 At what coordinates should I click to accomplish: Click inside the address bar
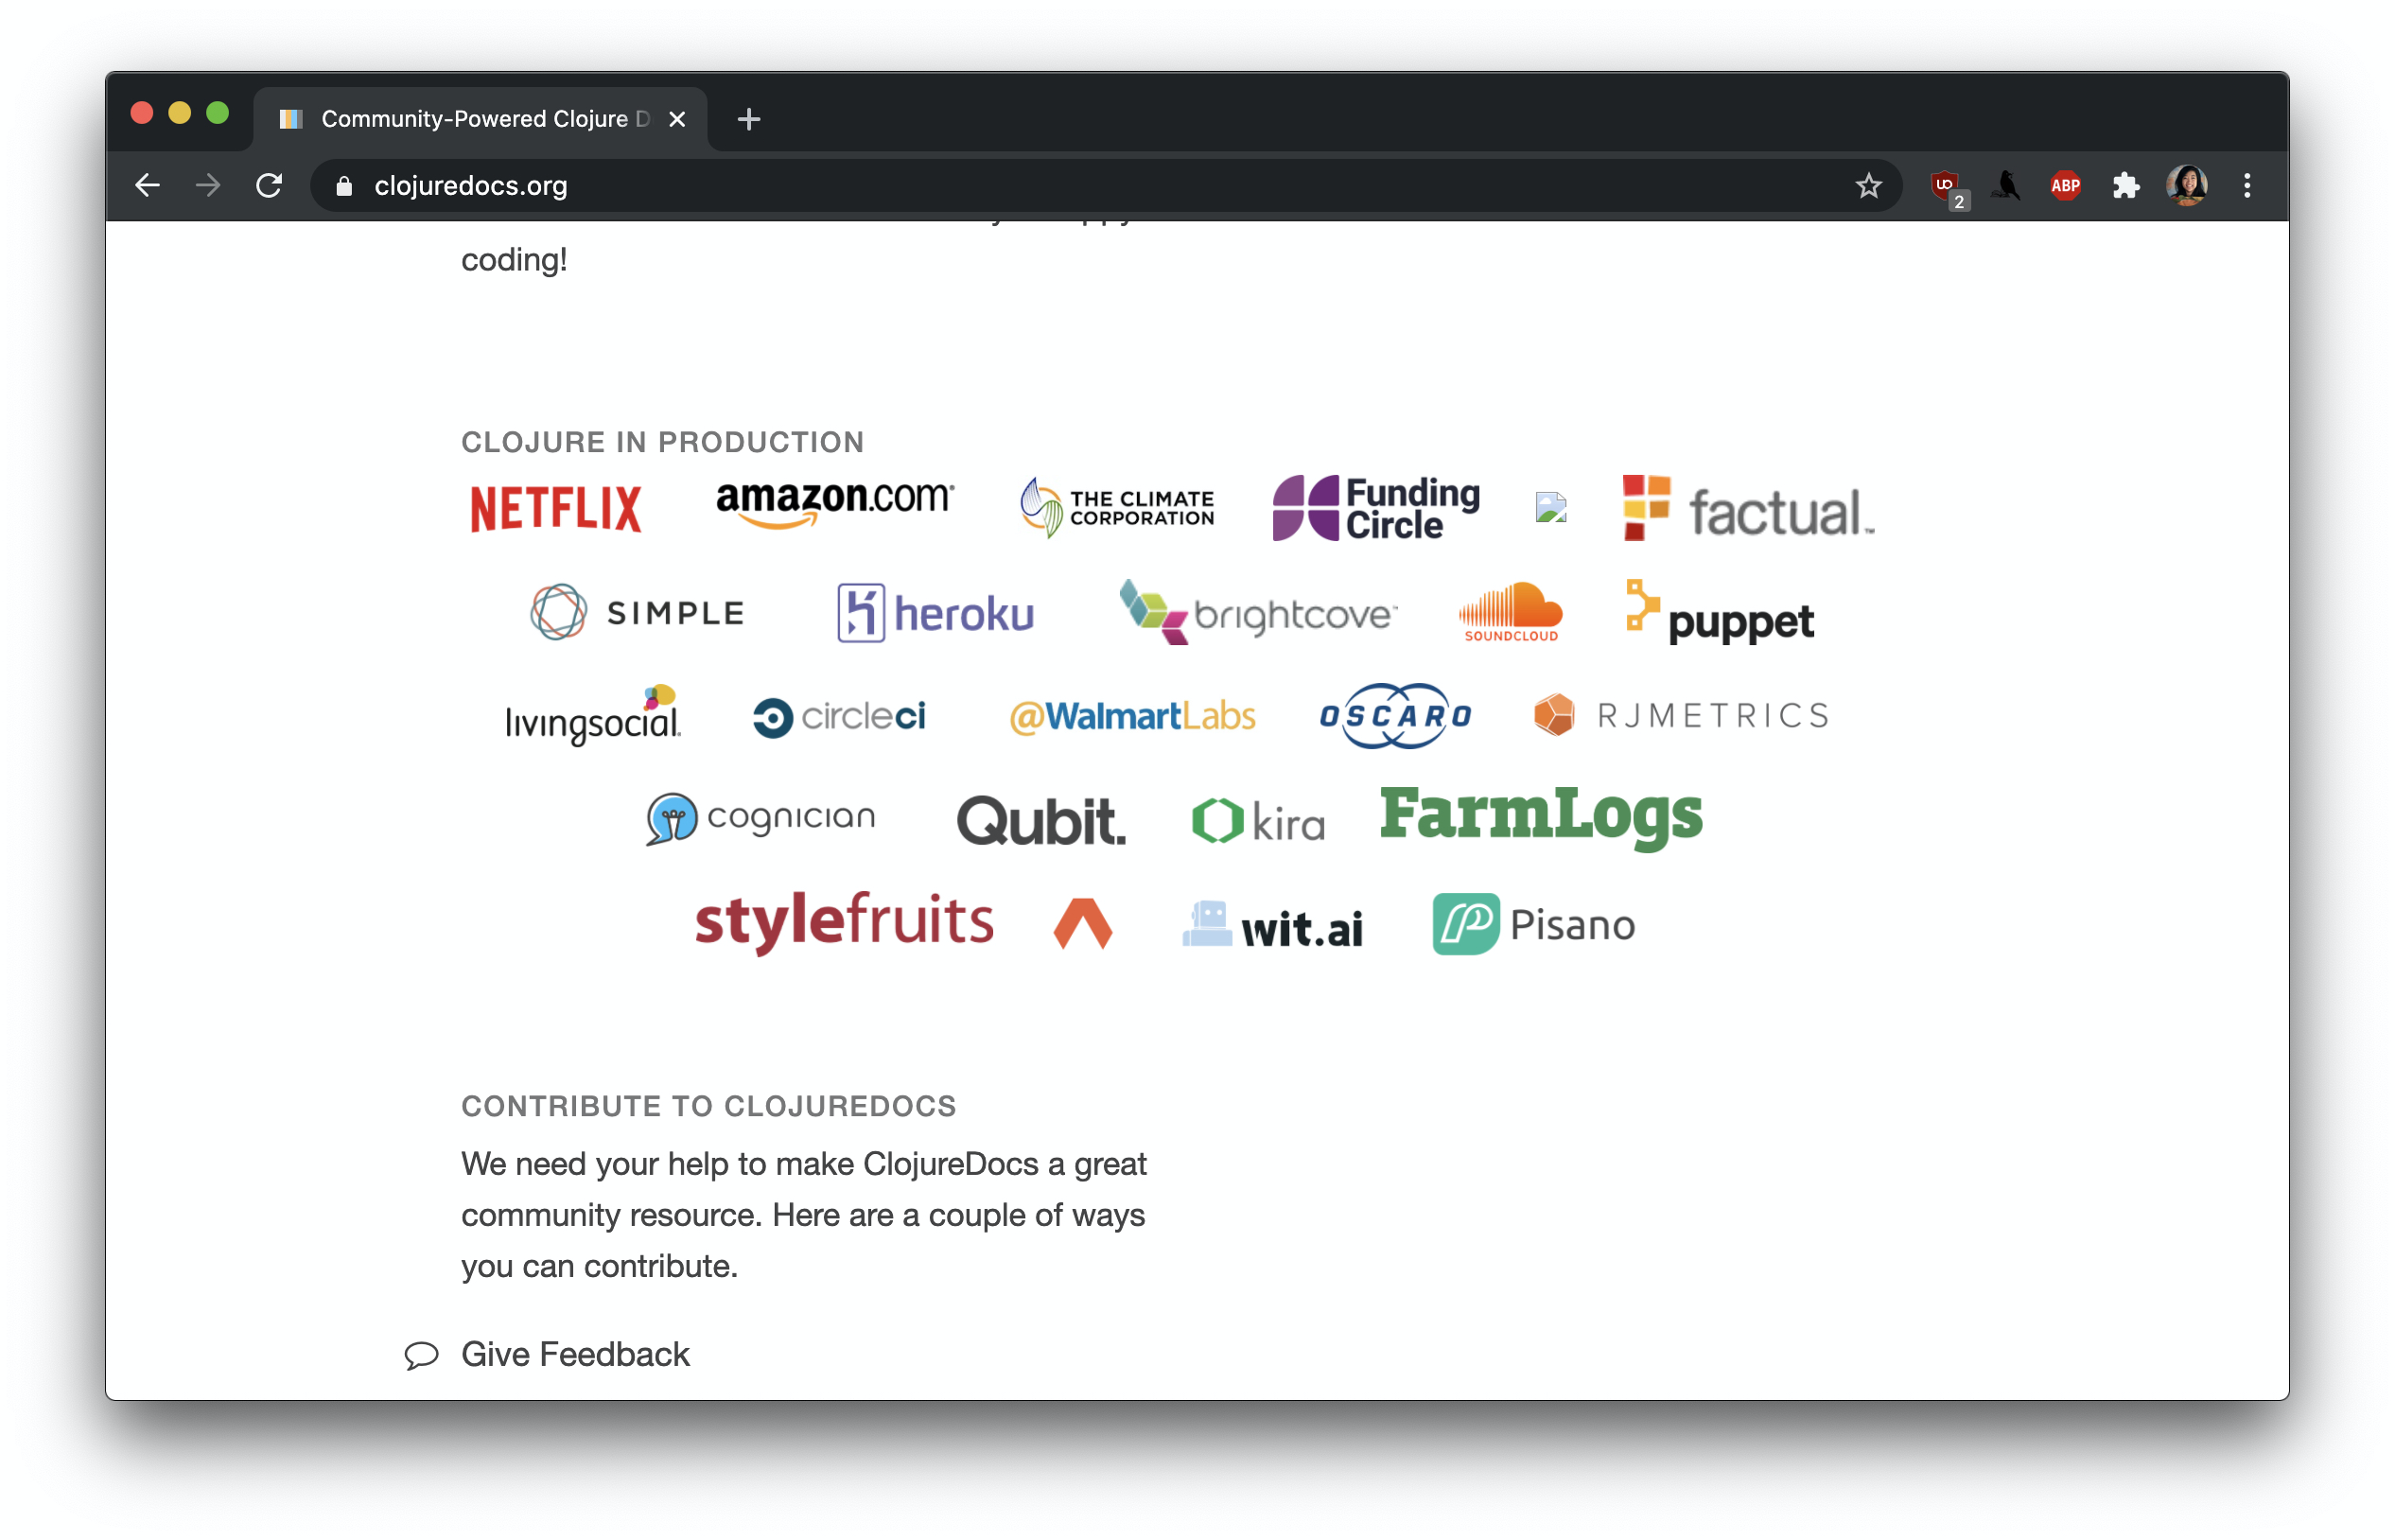(700, 186)
